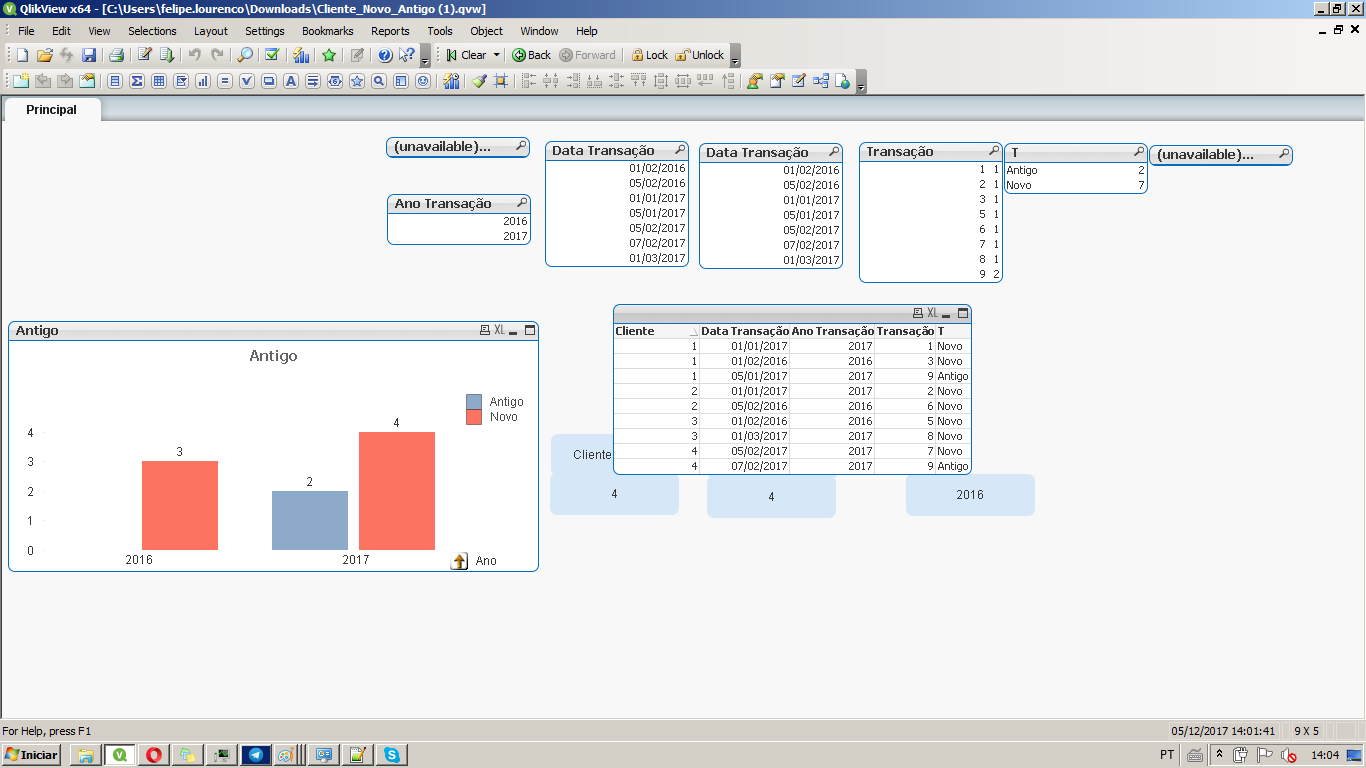1366x768 pixels.
Task: Open the Bookmarks menu
Action: (x=328, y=31)
